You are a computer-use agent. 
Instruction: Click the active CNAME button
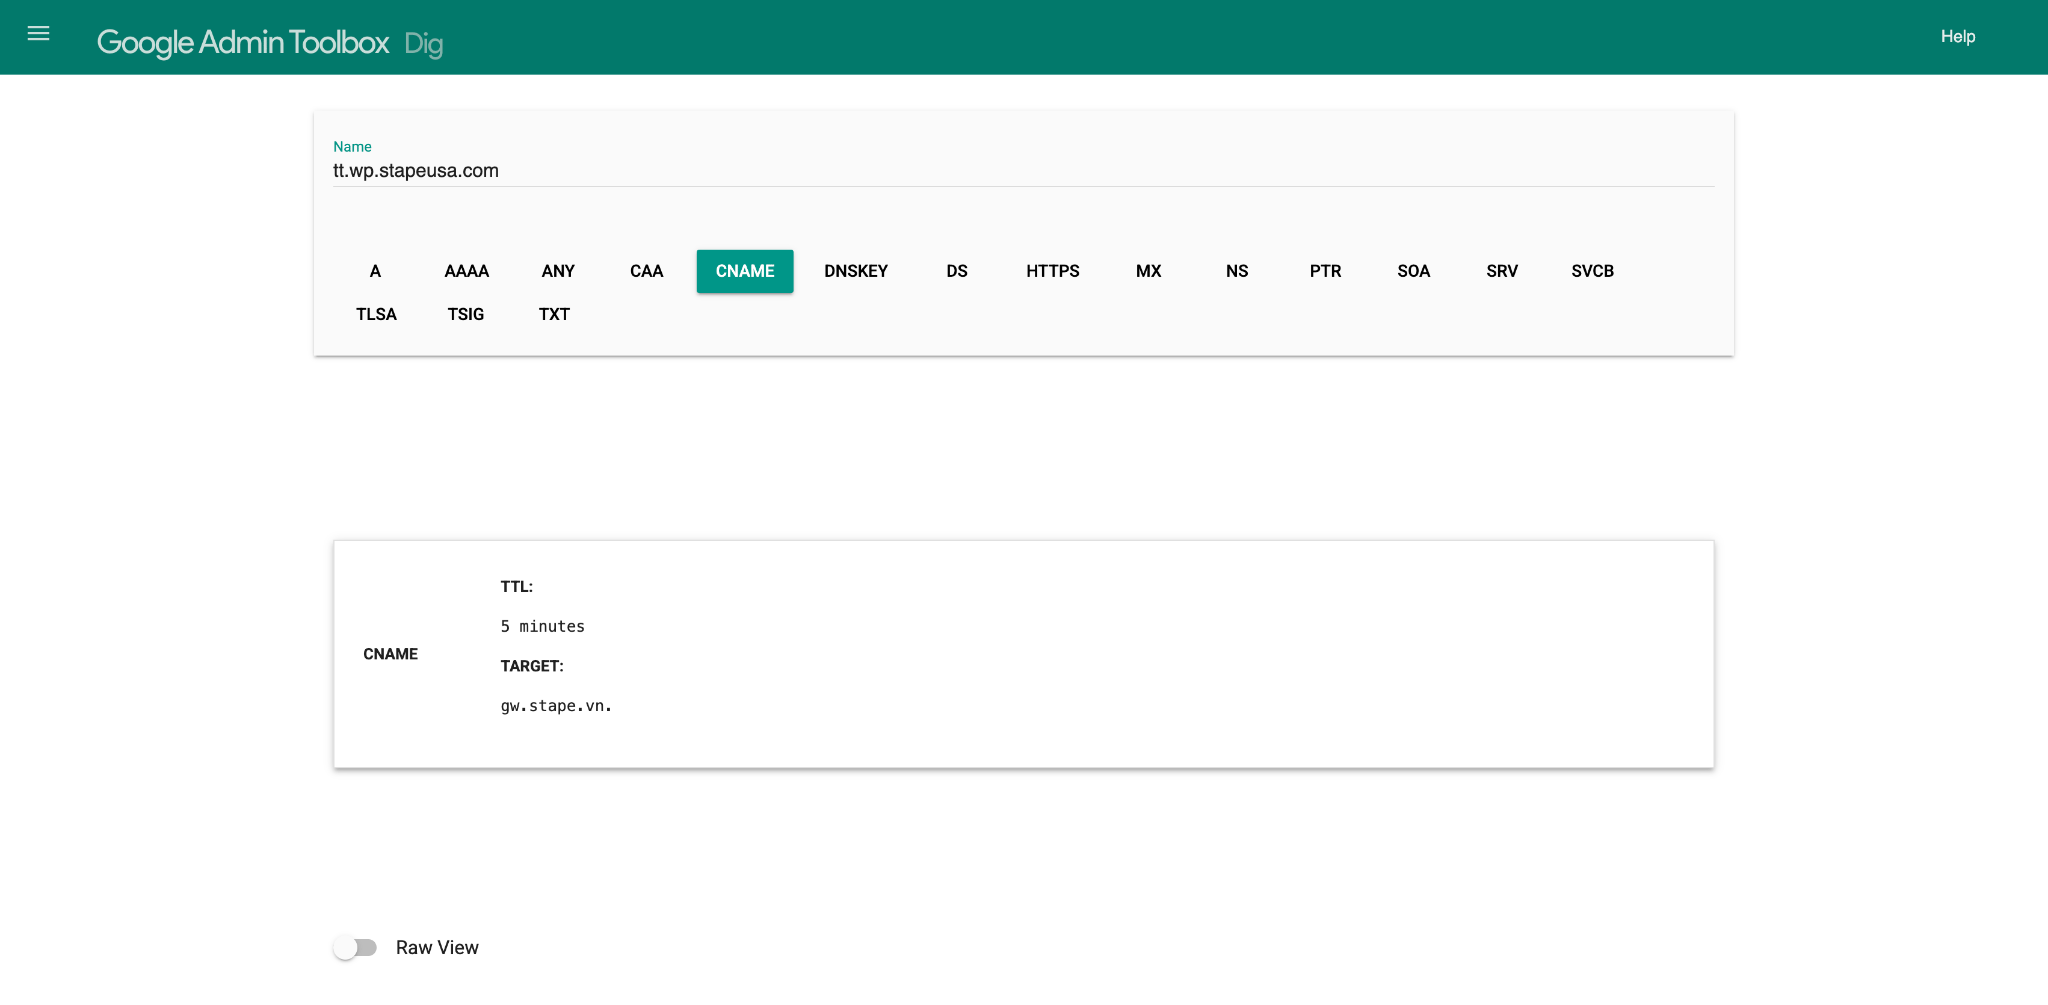pos(745,272)
